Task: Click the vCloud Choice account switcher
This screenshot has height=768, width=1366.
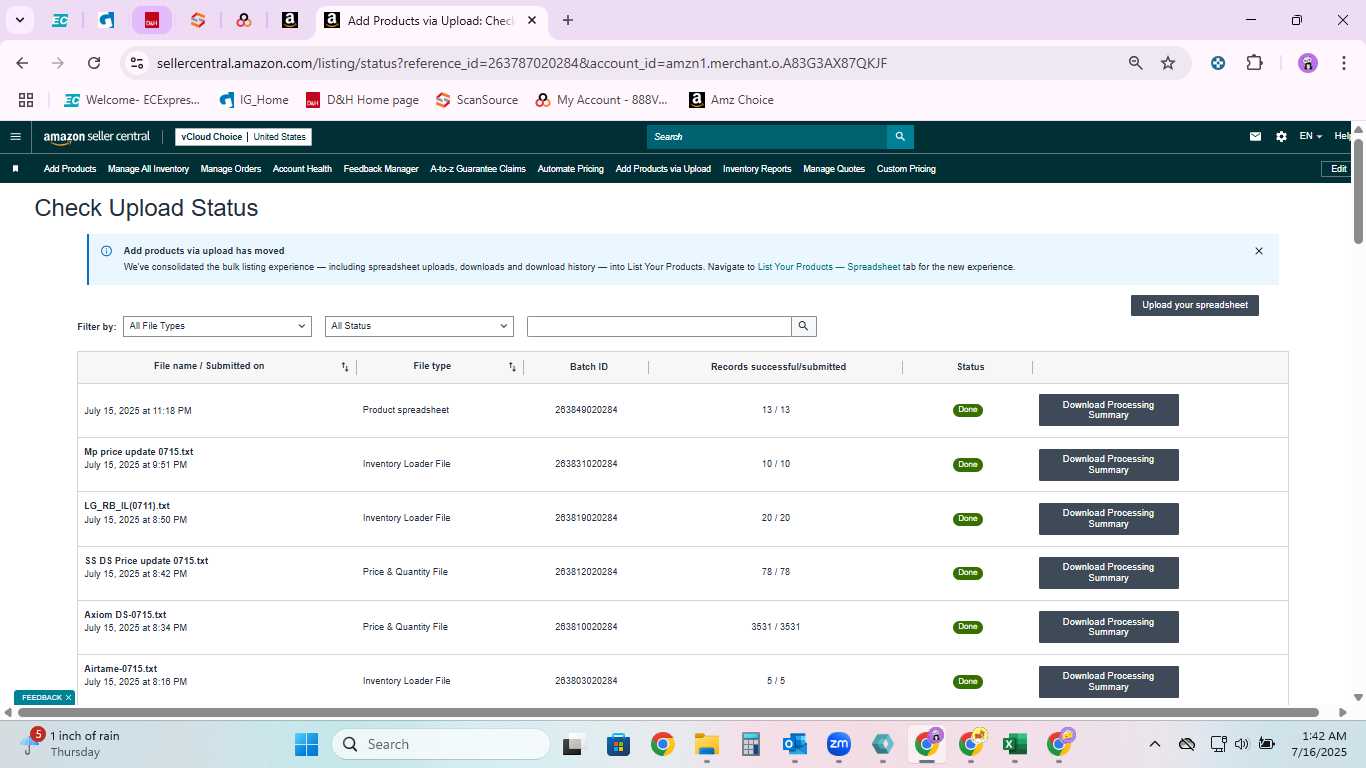Action: point(244,137)
